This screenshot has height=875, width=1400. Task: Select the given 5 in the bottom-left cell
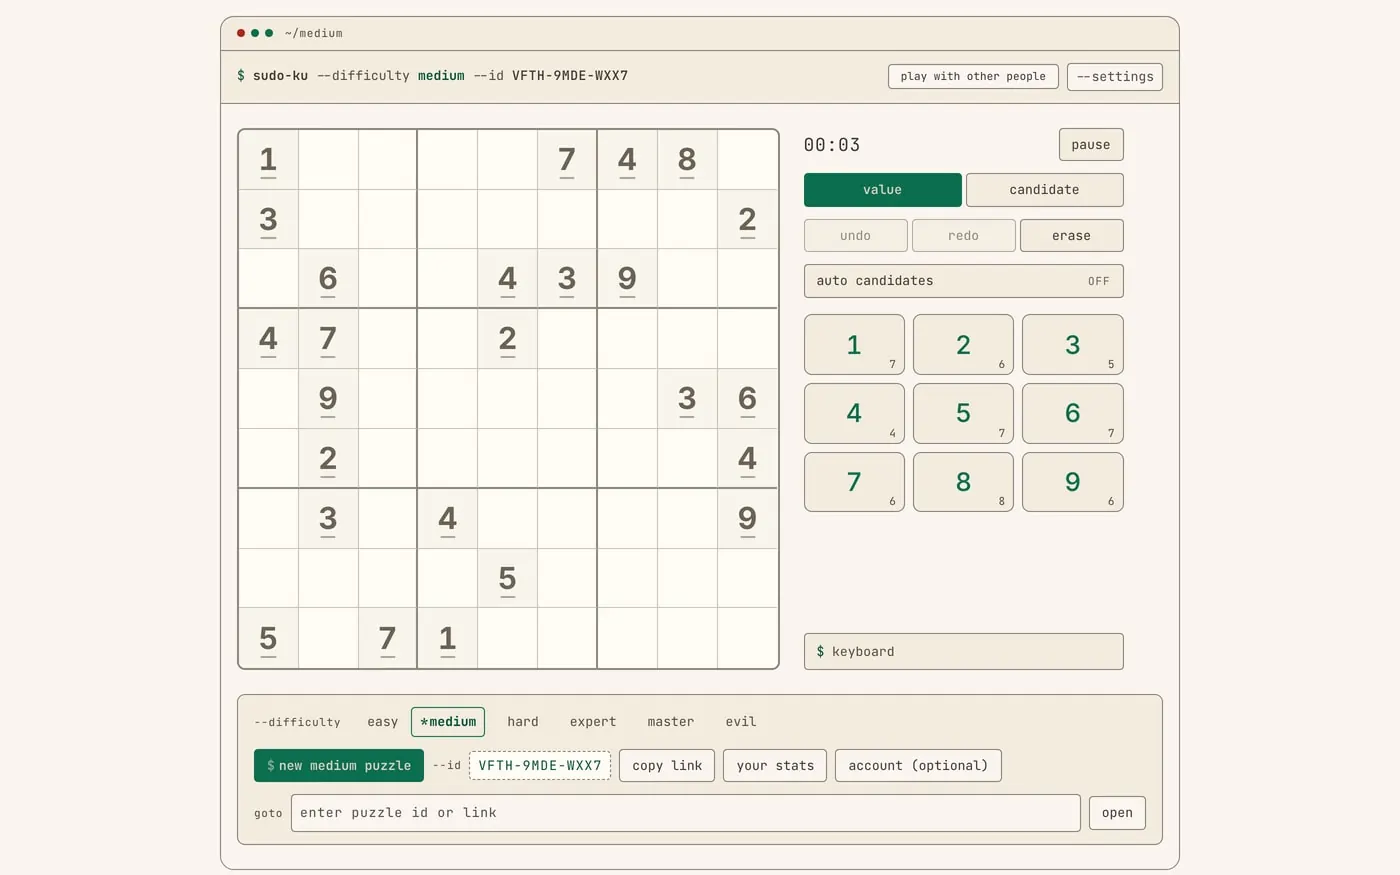(x=268, y=638)
